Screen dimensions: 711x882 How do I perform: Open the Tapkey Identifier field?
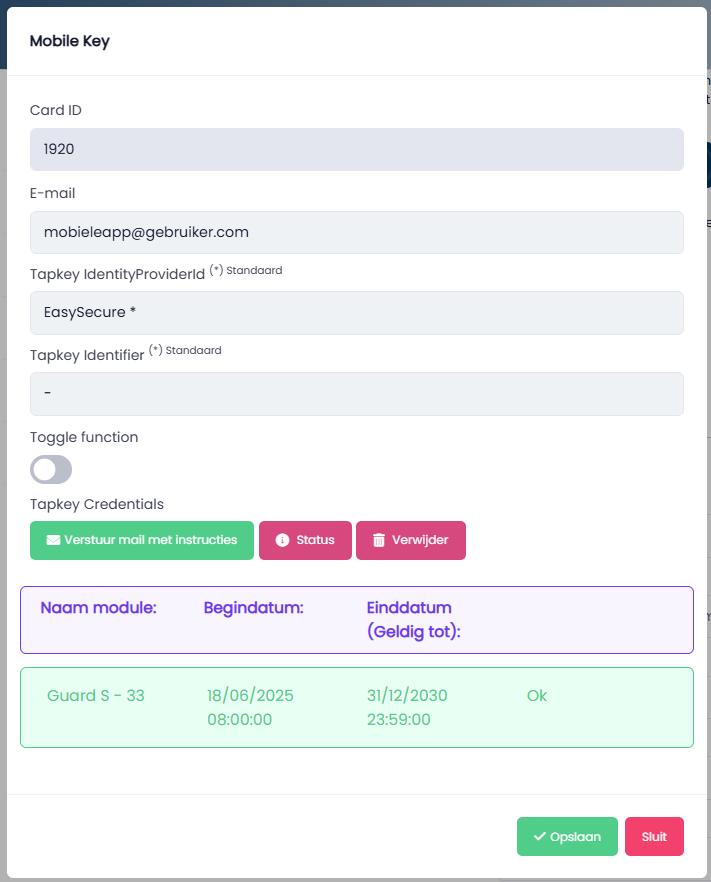(x=357, y=394)
